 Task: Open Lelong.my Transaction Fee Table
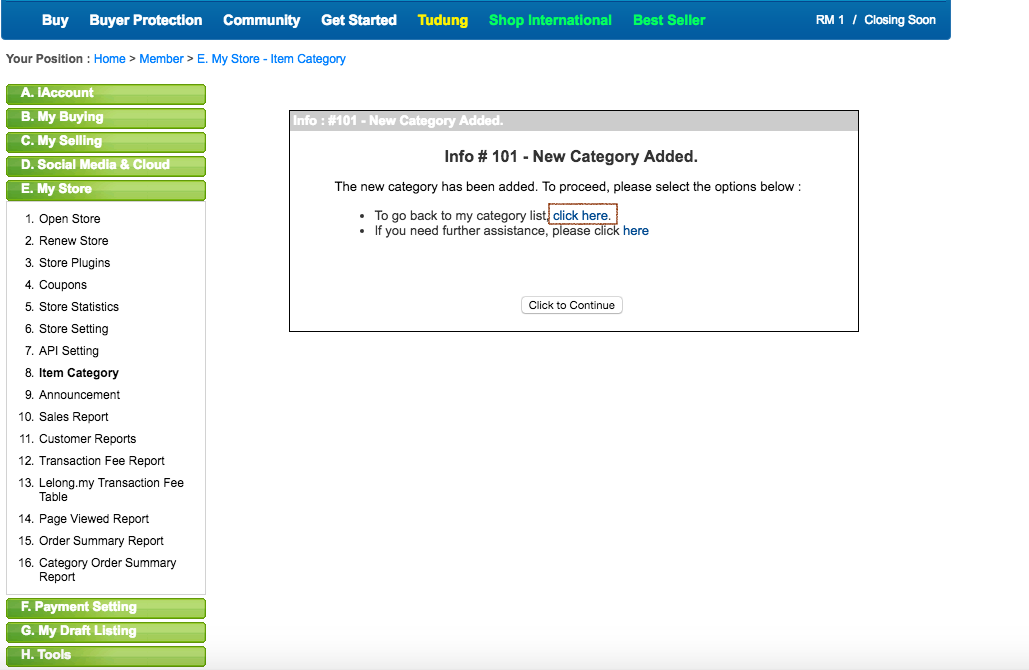(111, 490)
